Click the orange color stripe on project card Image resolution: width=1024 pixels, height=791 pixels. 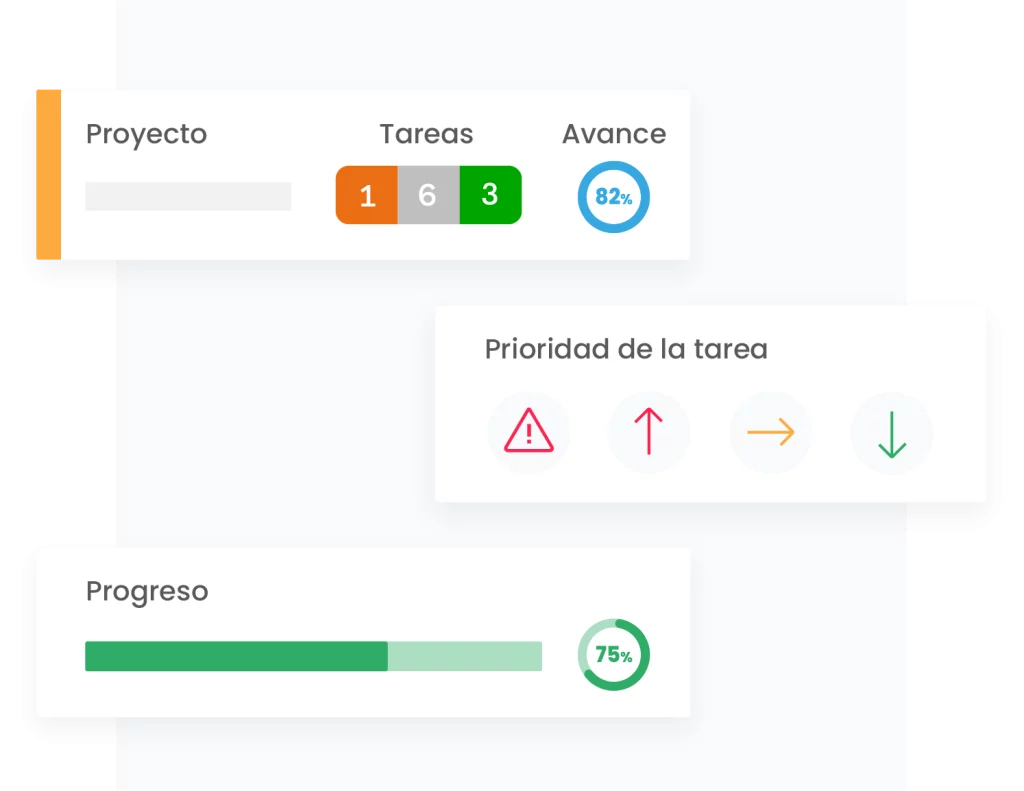pos(48,174)
